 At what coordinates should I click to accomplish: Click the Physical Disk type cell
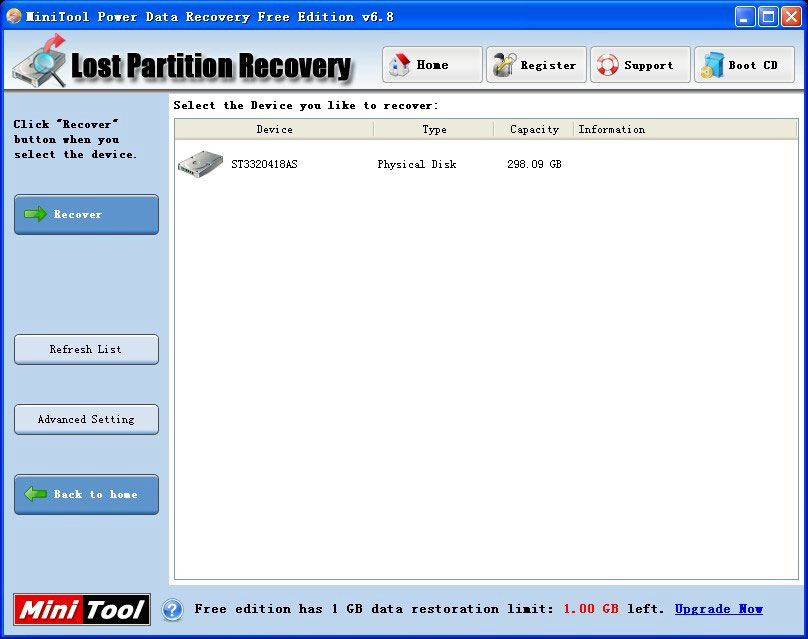(417, 164)
